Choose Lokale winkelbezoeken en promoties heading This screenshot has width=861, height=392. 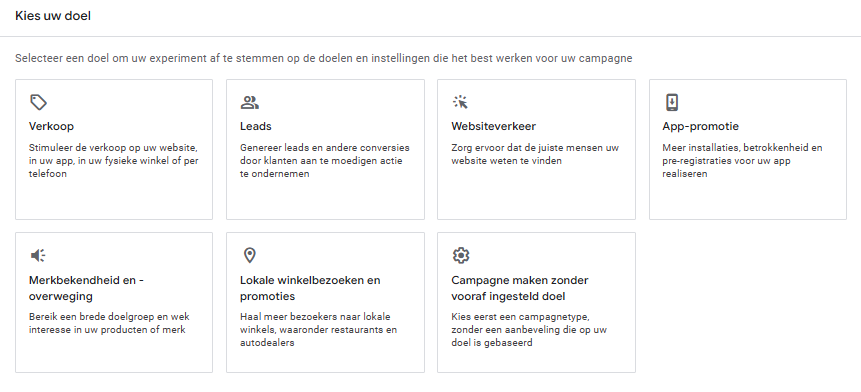pos(310,288)
